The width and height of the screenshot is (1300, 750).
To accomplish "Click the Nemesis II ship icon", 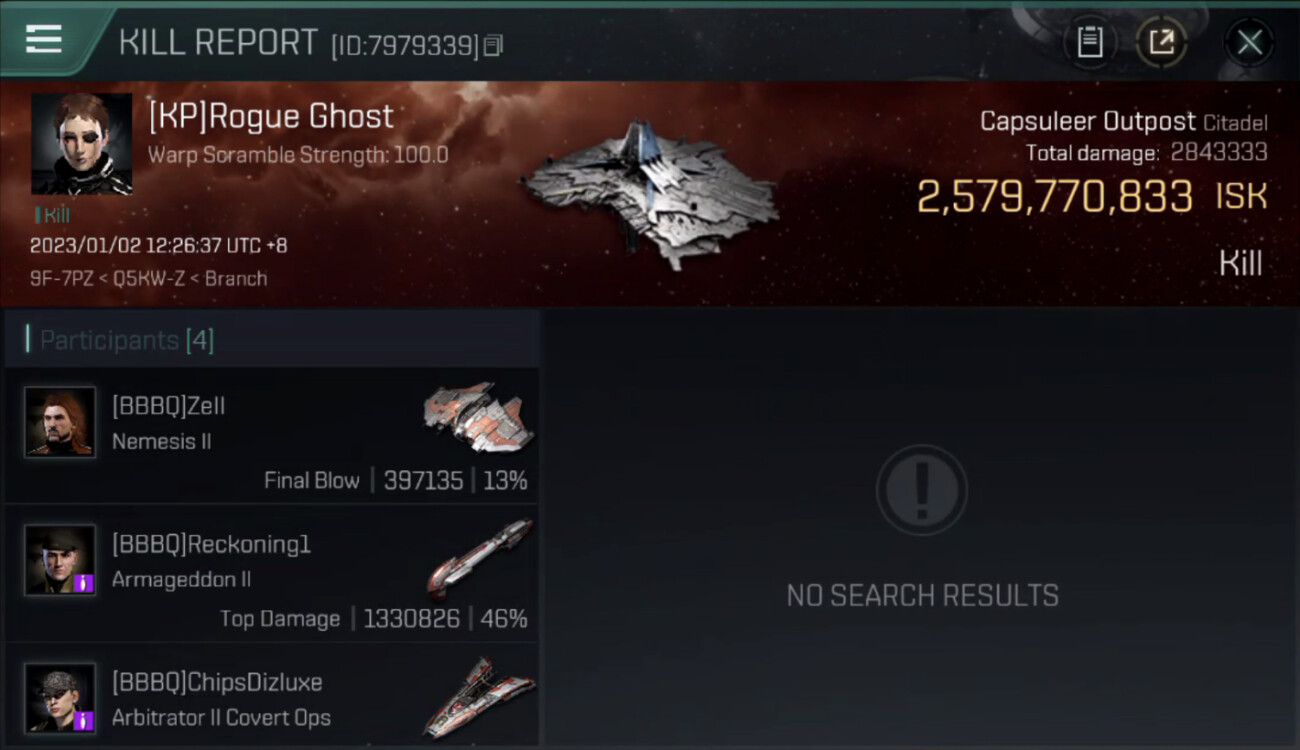I will tap(479, 416).
